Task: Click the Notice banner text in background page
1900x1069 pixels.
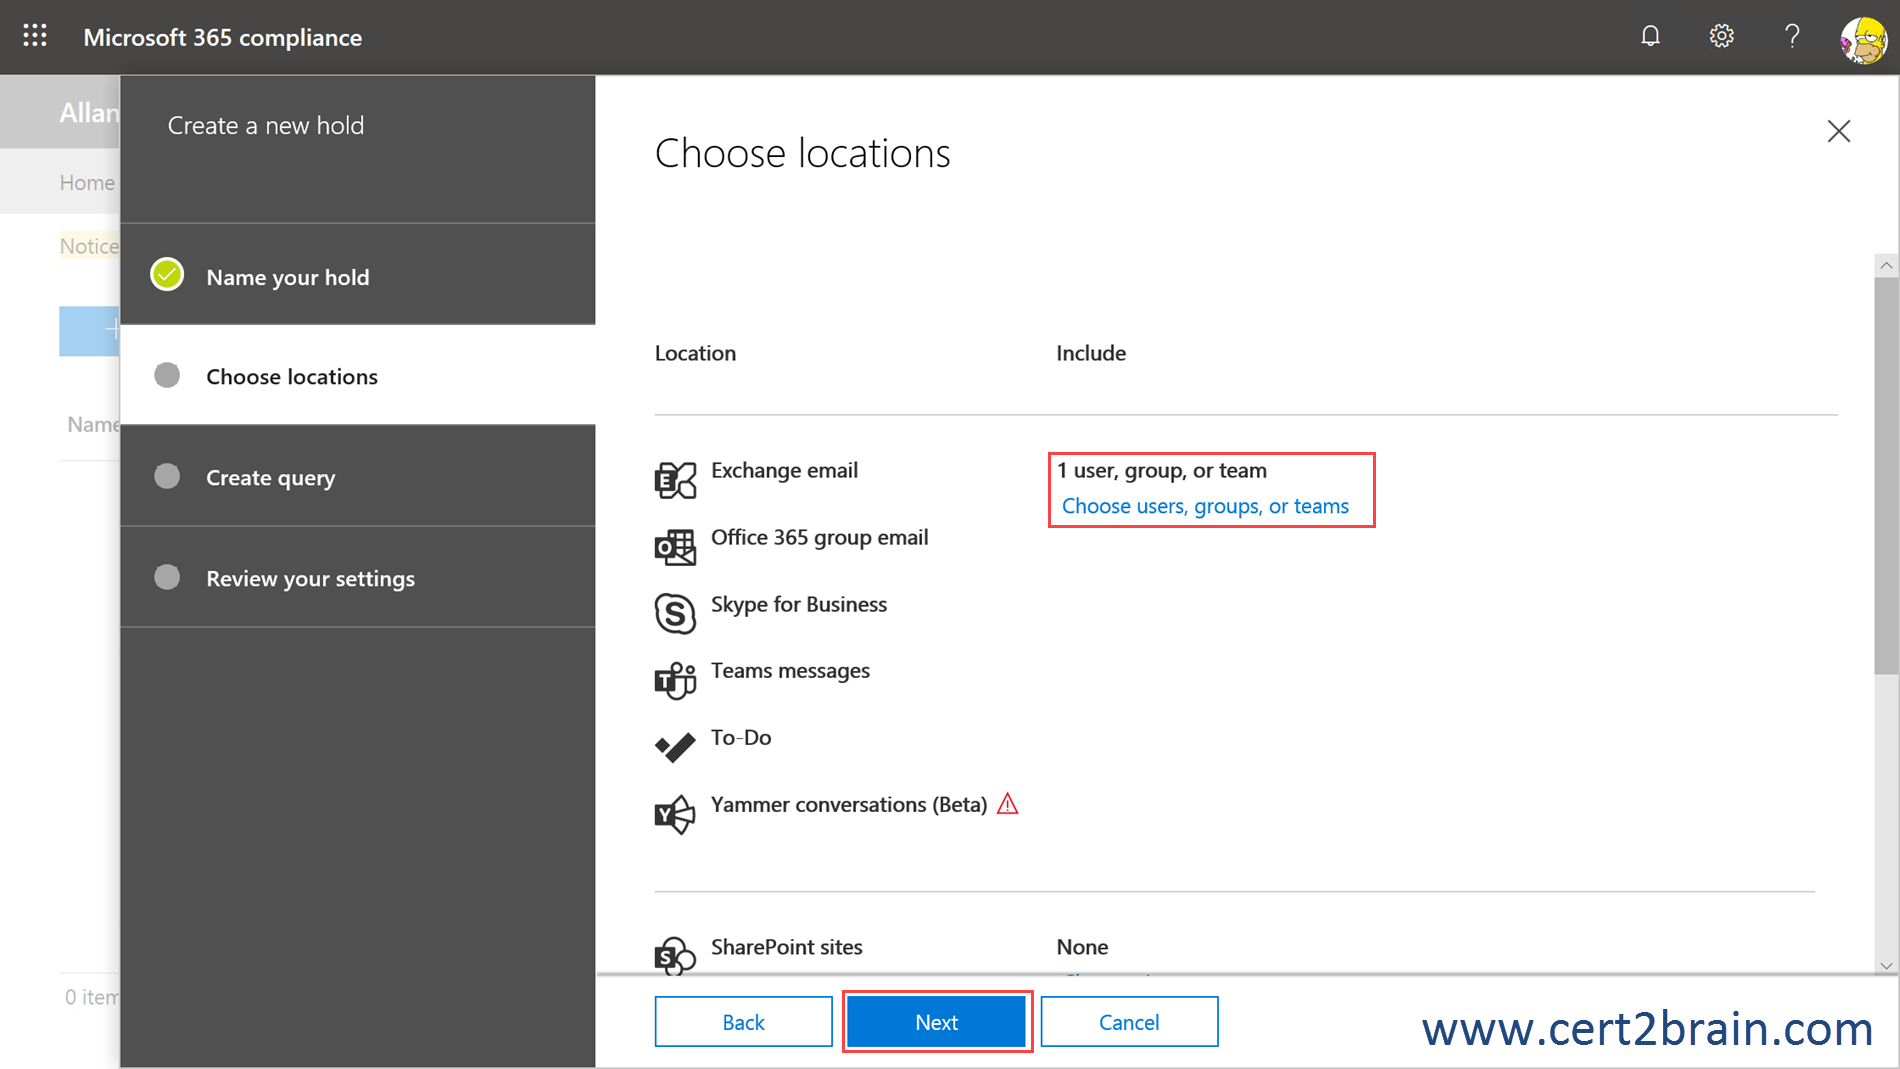Action: pyautogui.click(x=89, y=246)
